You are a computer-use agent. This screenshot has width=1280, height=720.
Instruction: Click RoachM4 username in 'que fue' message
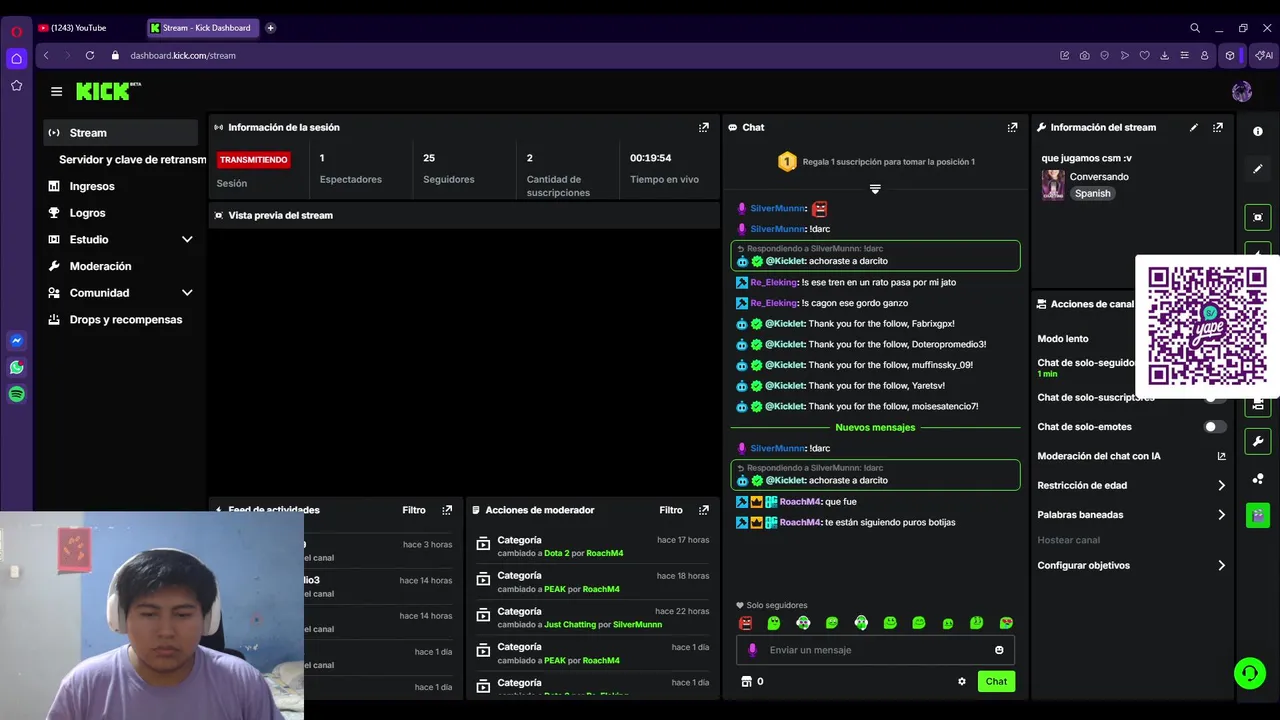(x=800, y=502)
